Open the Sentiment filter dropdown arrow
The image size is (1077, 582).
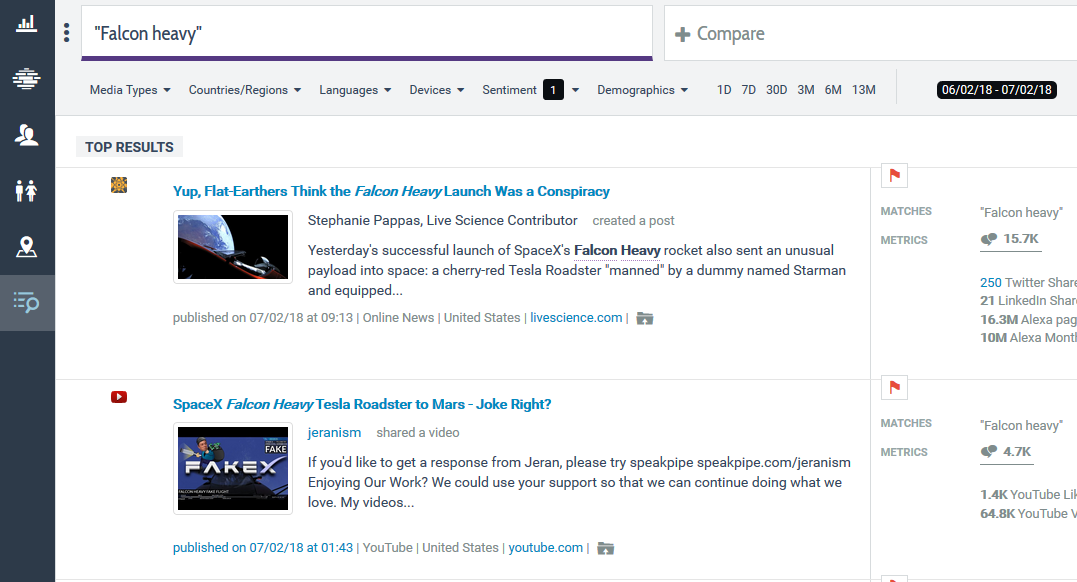576,90
